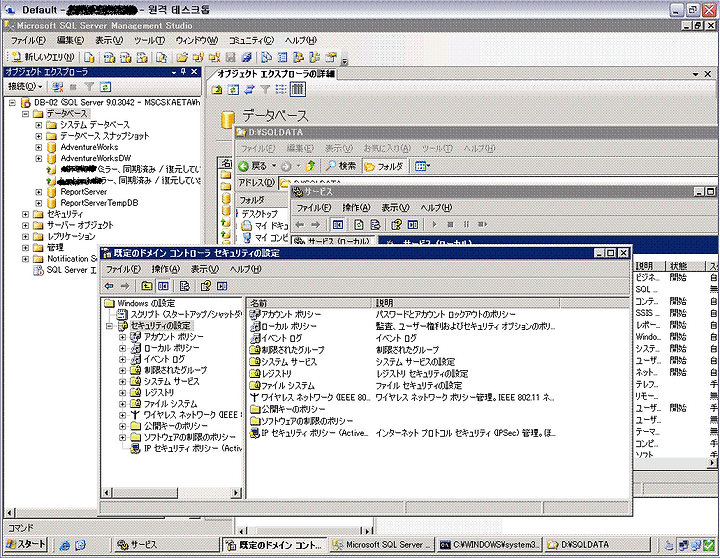This screenshot has width=720, height=558.
Task: Open the コミュニティ menu
Action: (x=251, y=40)
